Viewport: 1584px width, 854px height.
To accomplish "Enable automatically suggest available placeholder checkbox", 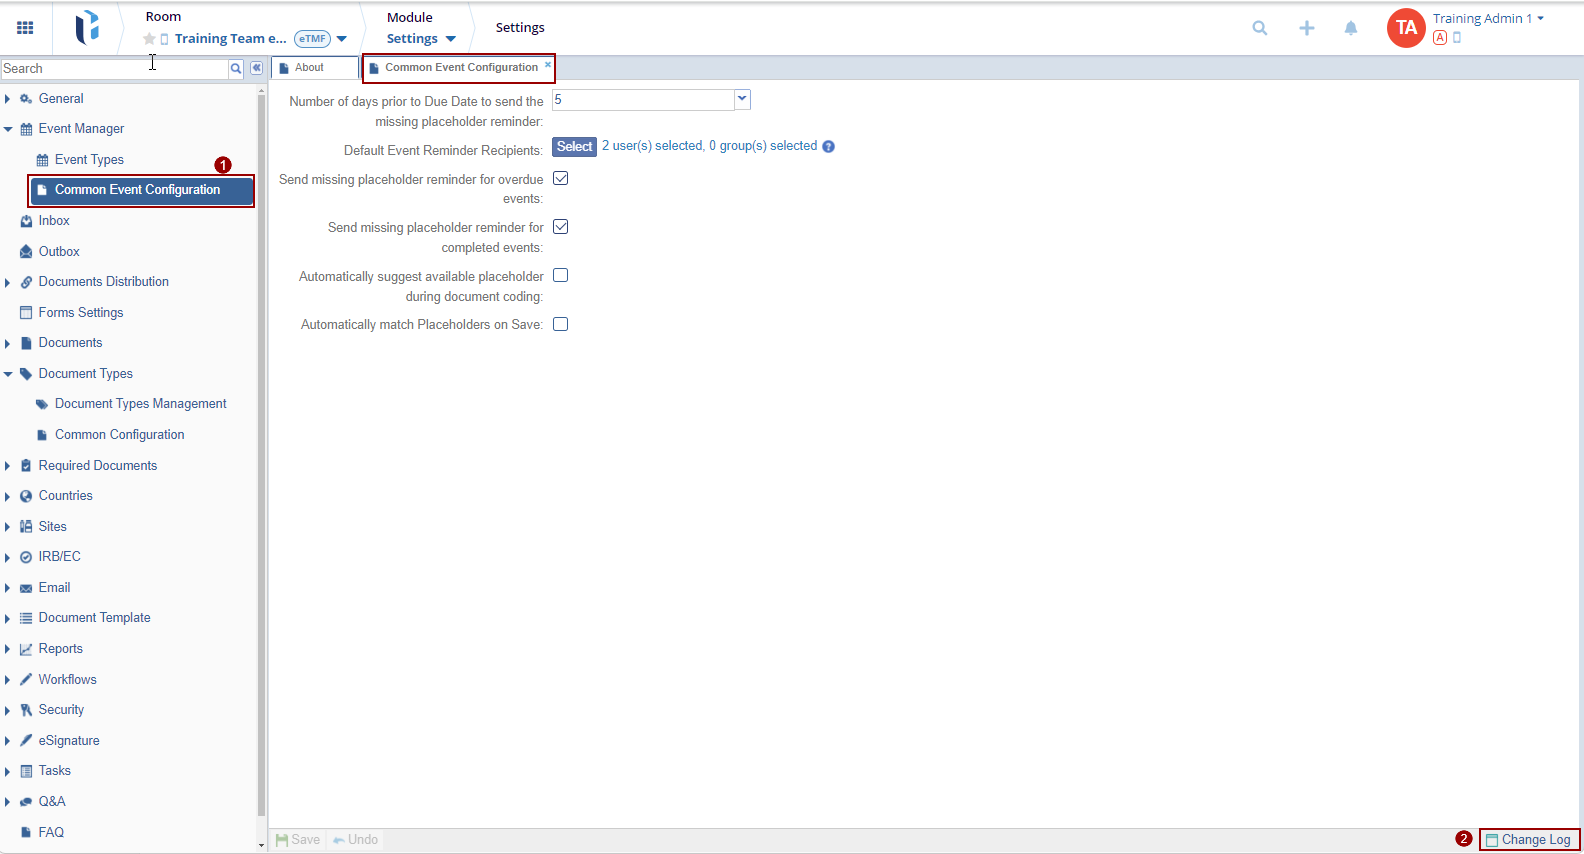I will tap(561, 276).
